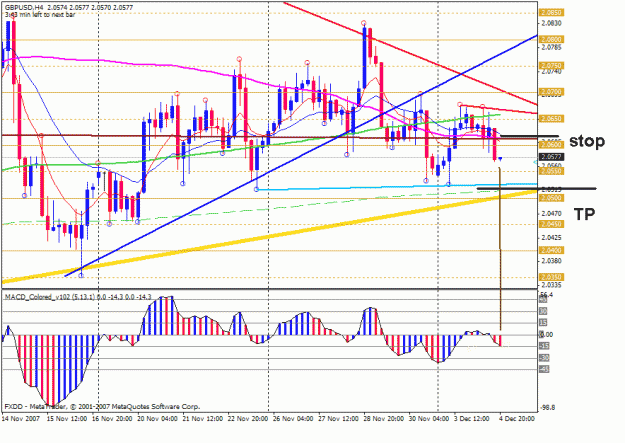
Task: Click the 14 Nov 2007 date label
Action: tap(21, 419)
